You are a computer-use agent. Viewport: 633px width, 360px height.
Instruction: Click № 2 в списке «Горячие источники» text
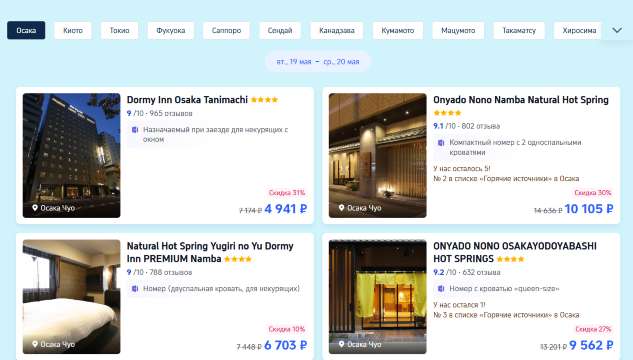(x=506, y=178)
